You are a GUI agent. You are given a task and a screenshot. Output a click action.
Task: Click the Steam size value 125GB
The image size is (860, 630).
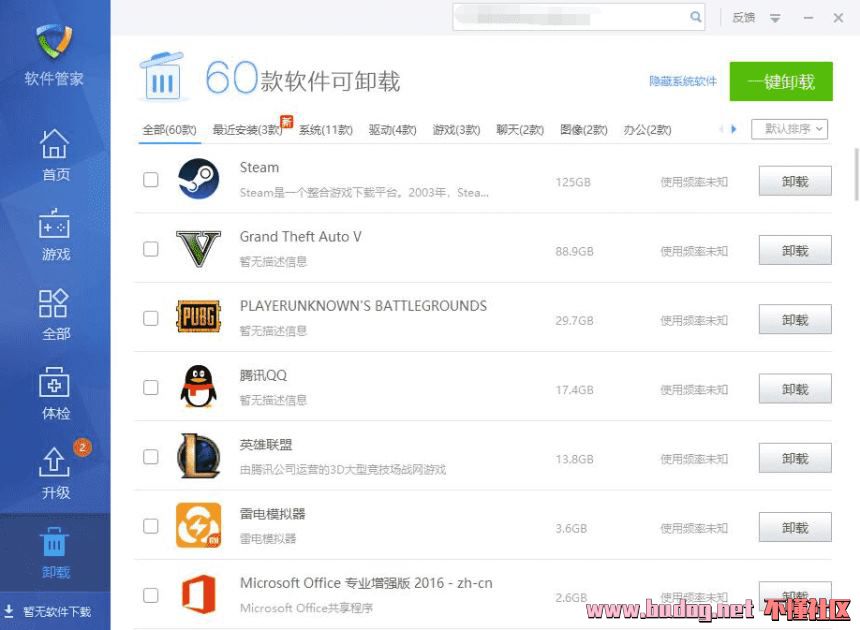[x=573, y=182]
